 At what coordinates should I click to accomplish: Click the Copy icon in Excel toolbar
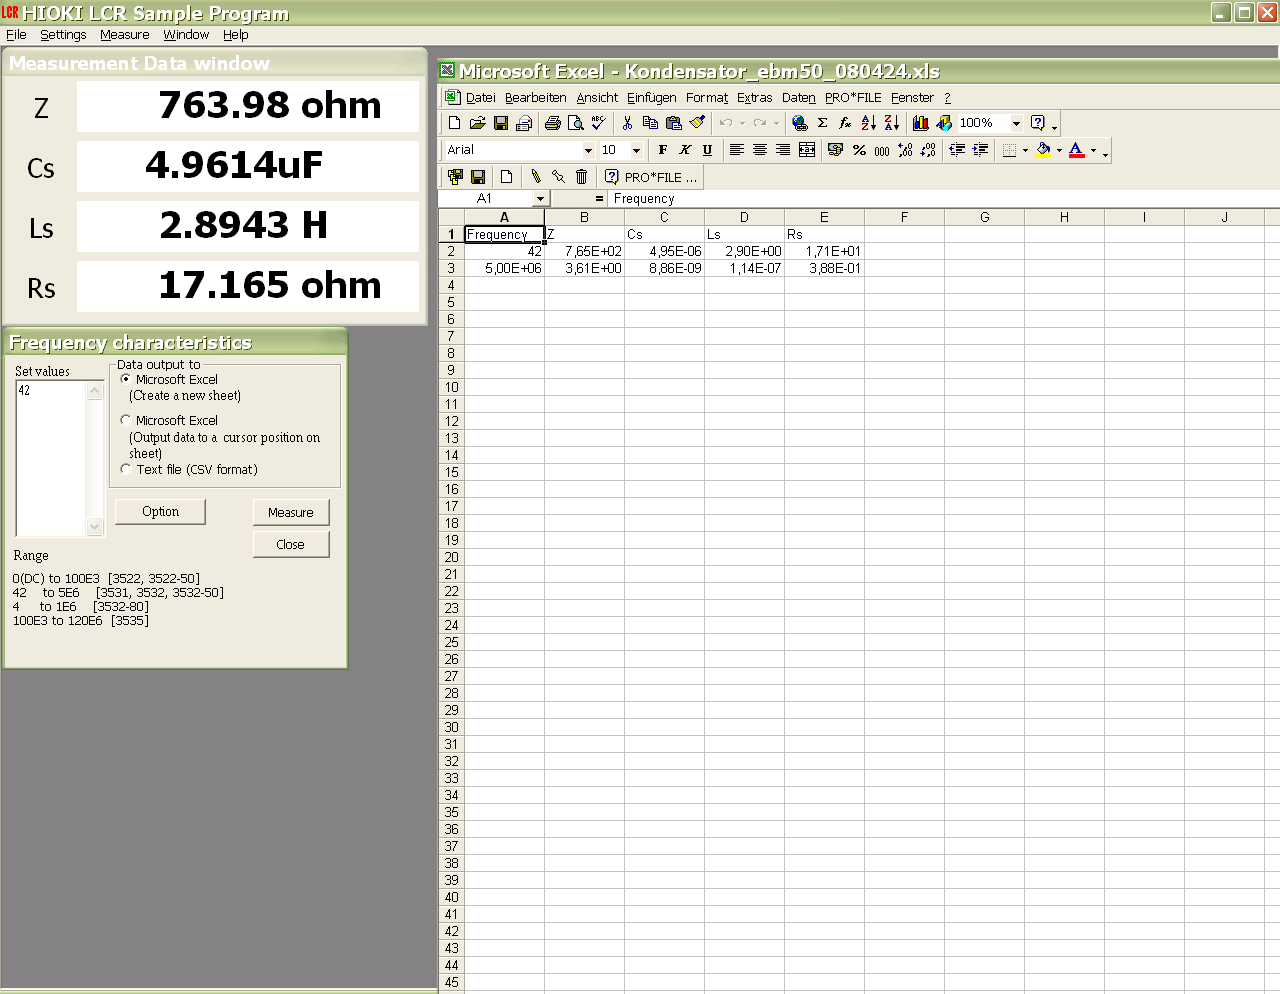point(650,123)
